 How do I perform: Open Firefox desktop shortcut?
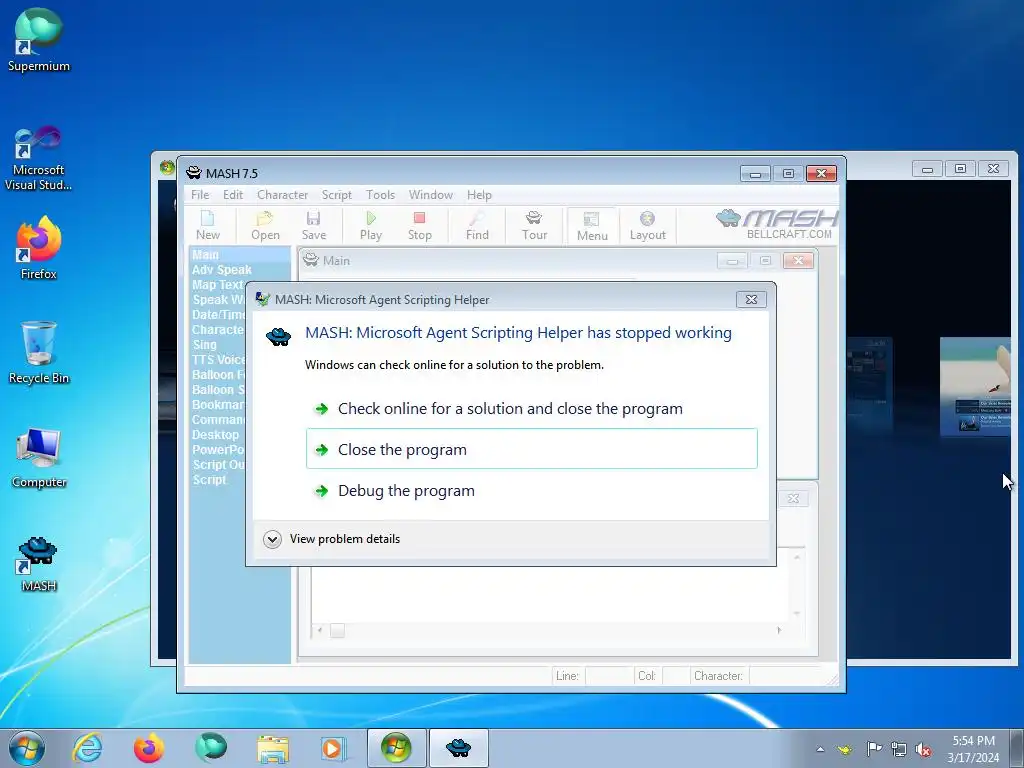[39, 248]
